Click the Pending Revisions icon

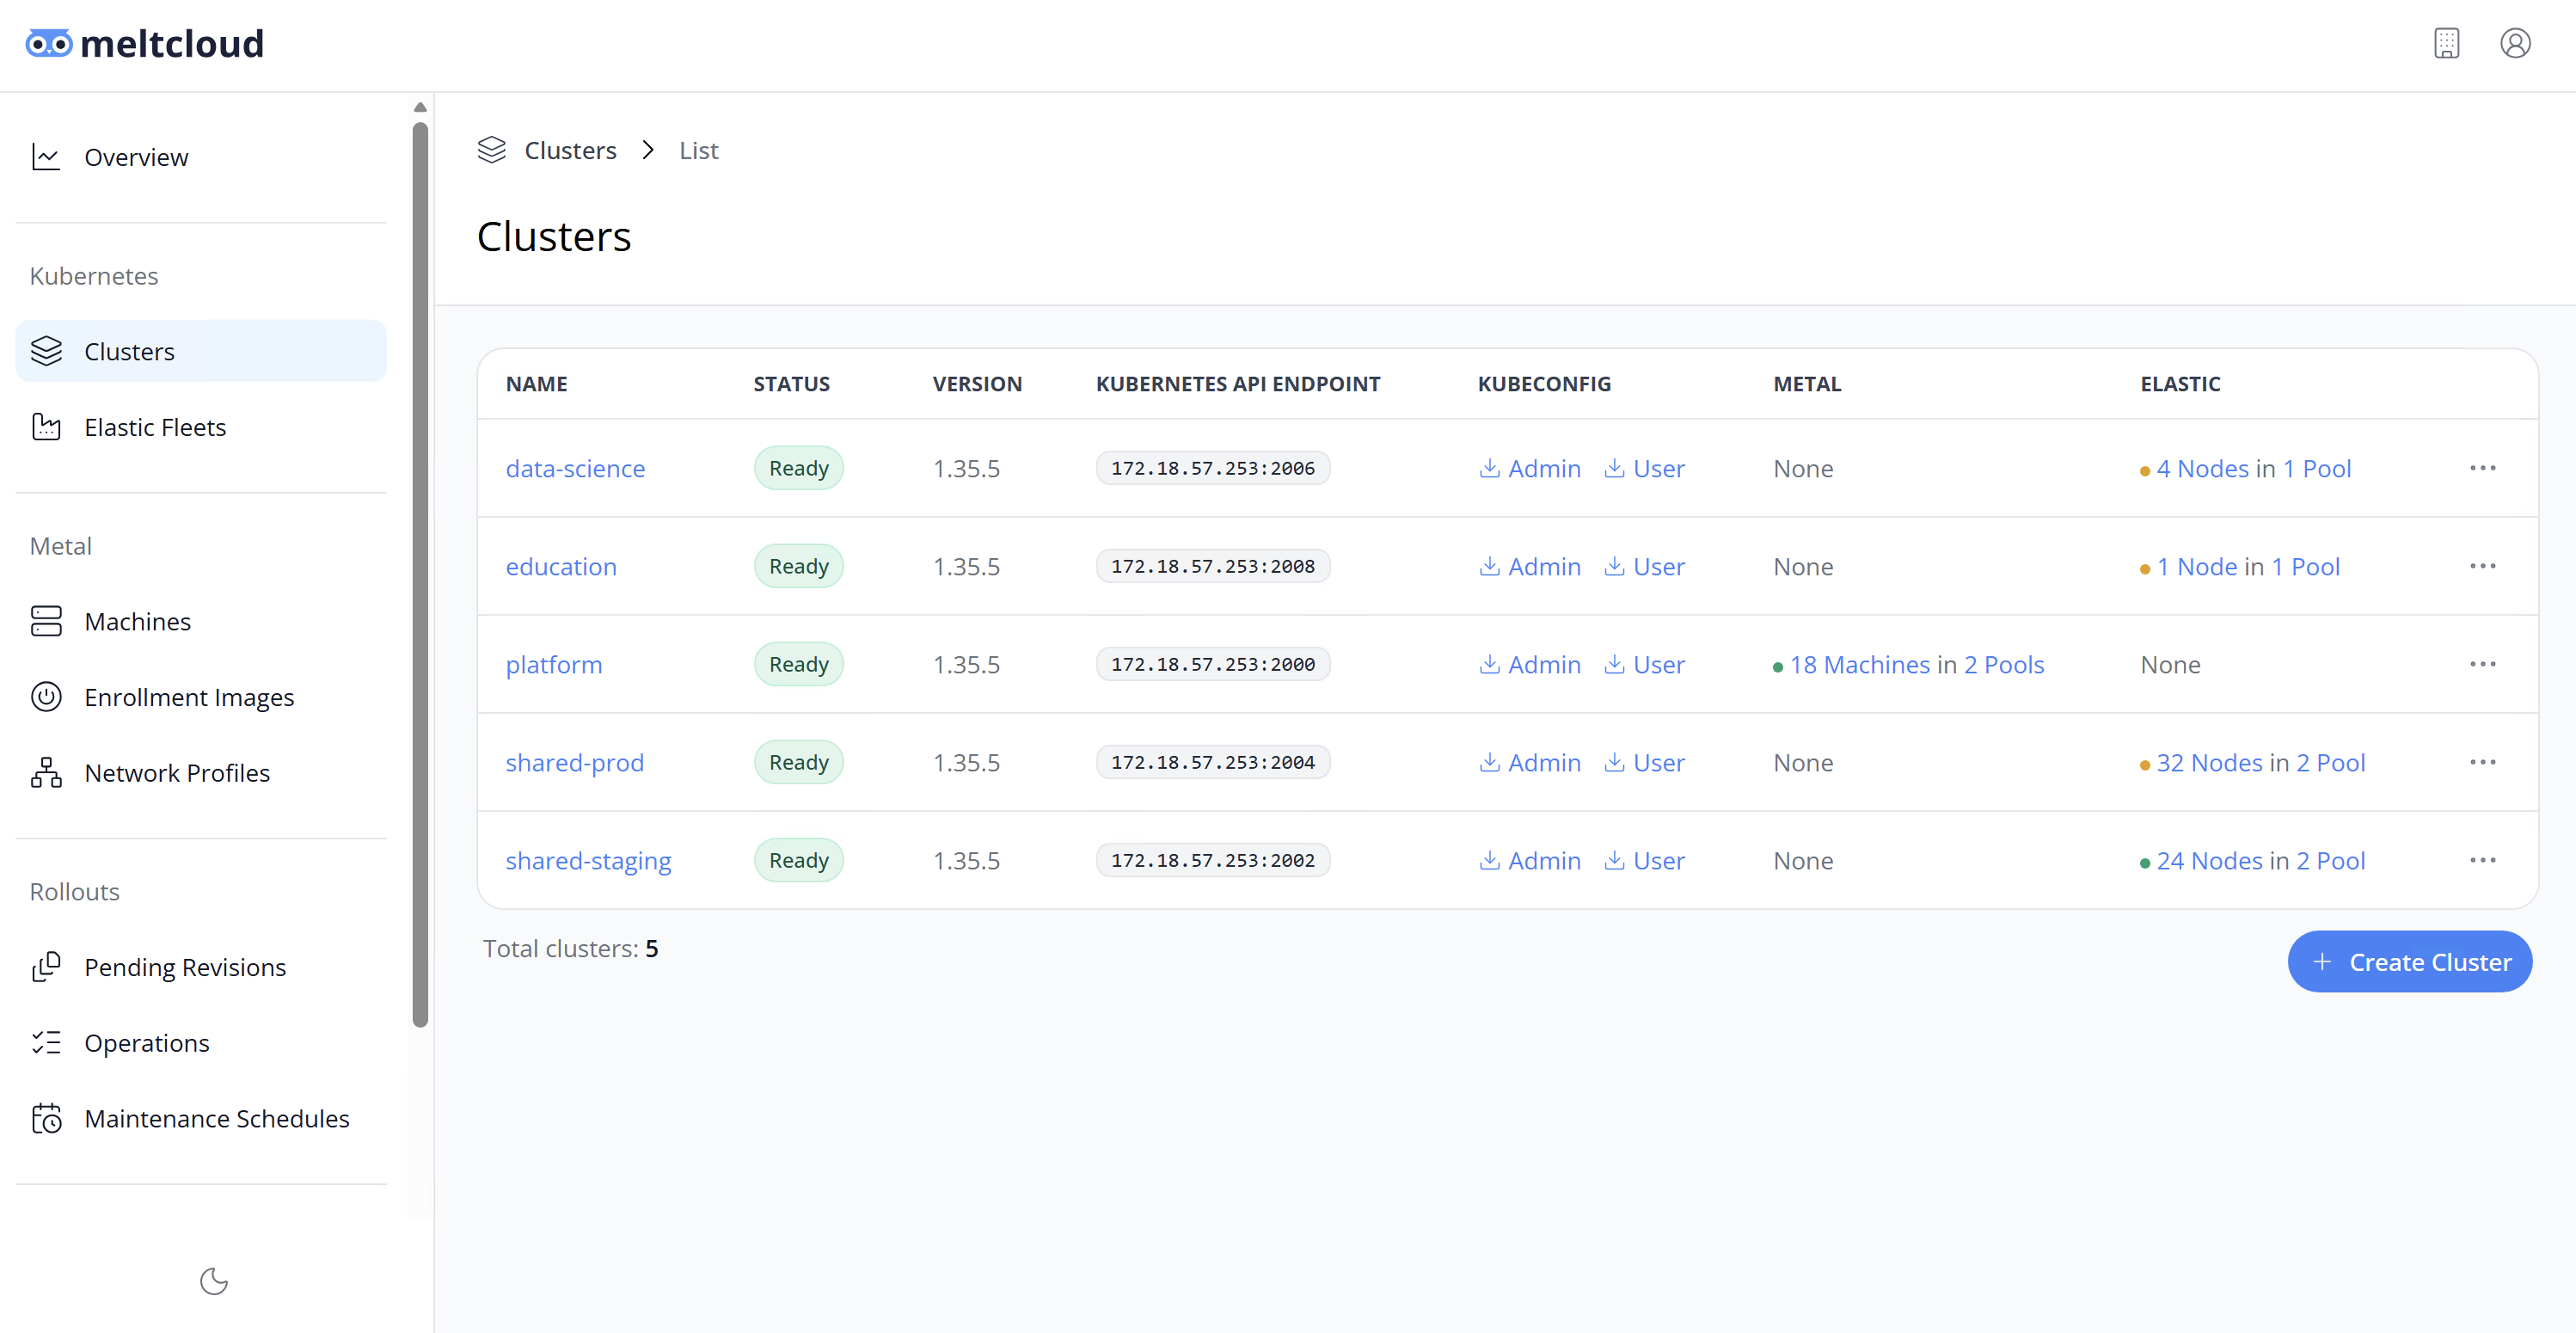tap(46, 967)
